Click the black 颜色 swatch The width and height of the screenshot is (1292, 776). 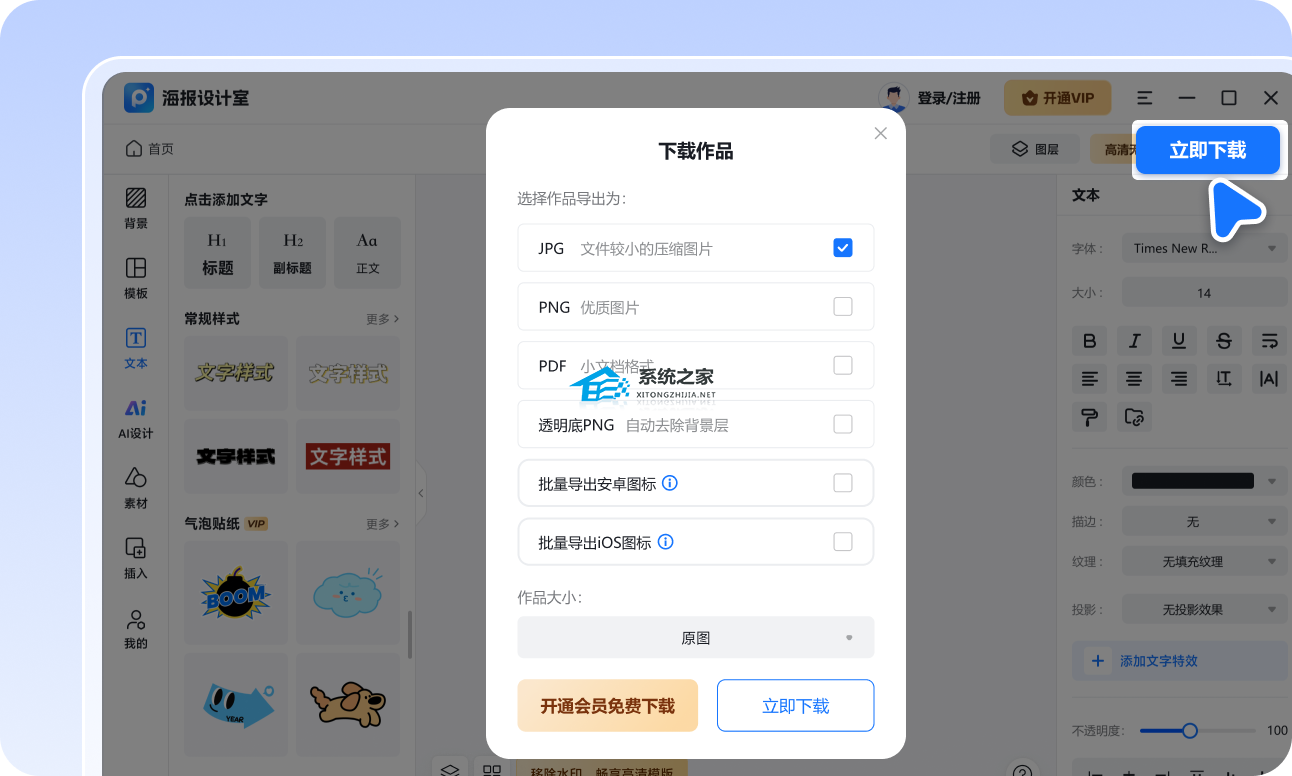click(x=1193, y=481)
